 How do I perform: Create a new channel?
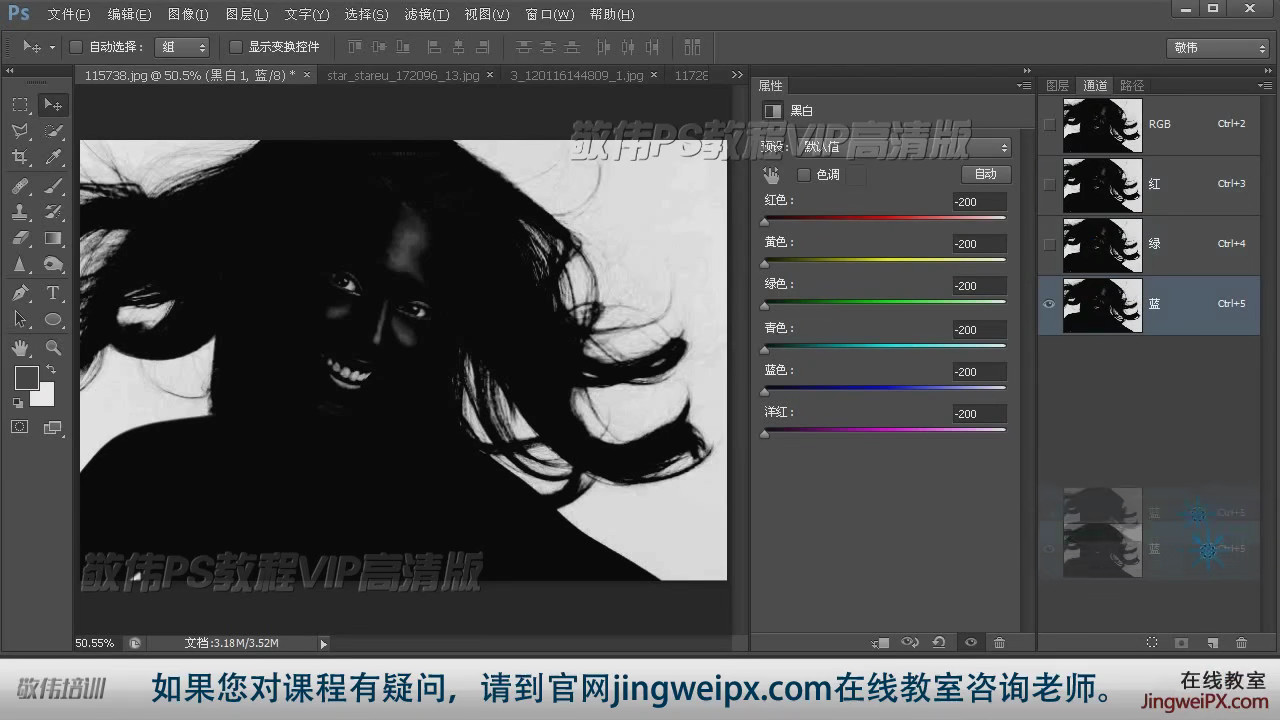(x=1212, y=643)
